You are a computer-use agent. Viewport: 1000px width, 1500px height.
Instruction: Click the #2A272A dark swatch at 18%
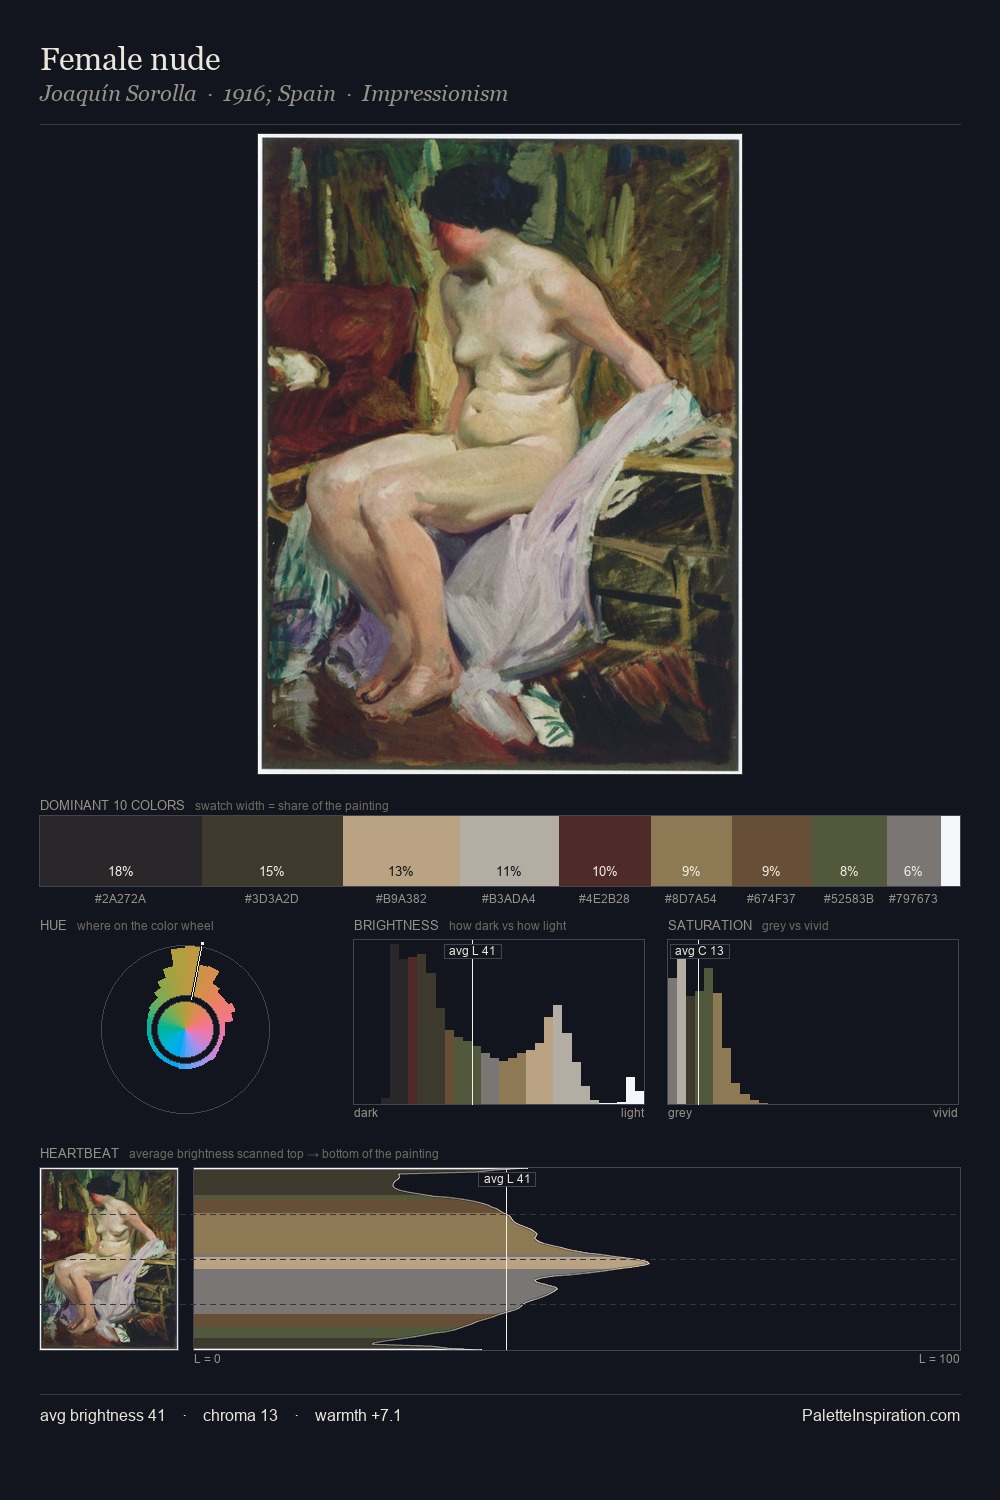coord(121,851)
